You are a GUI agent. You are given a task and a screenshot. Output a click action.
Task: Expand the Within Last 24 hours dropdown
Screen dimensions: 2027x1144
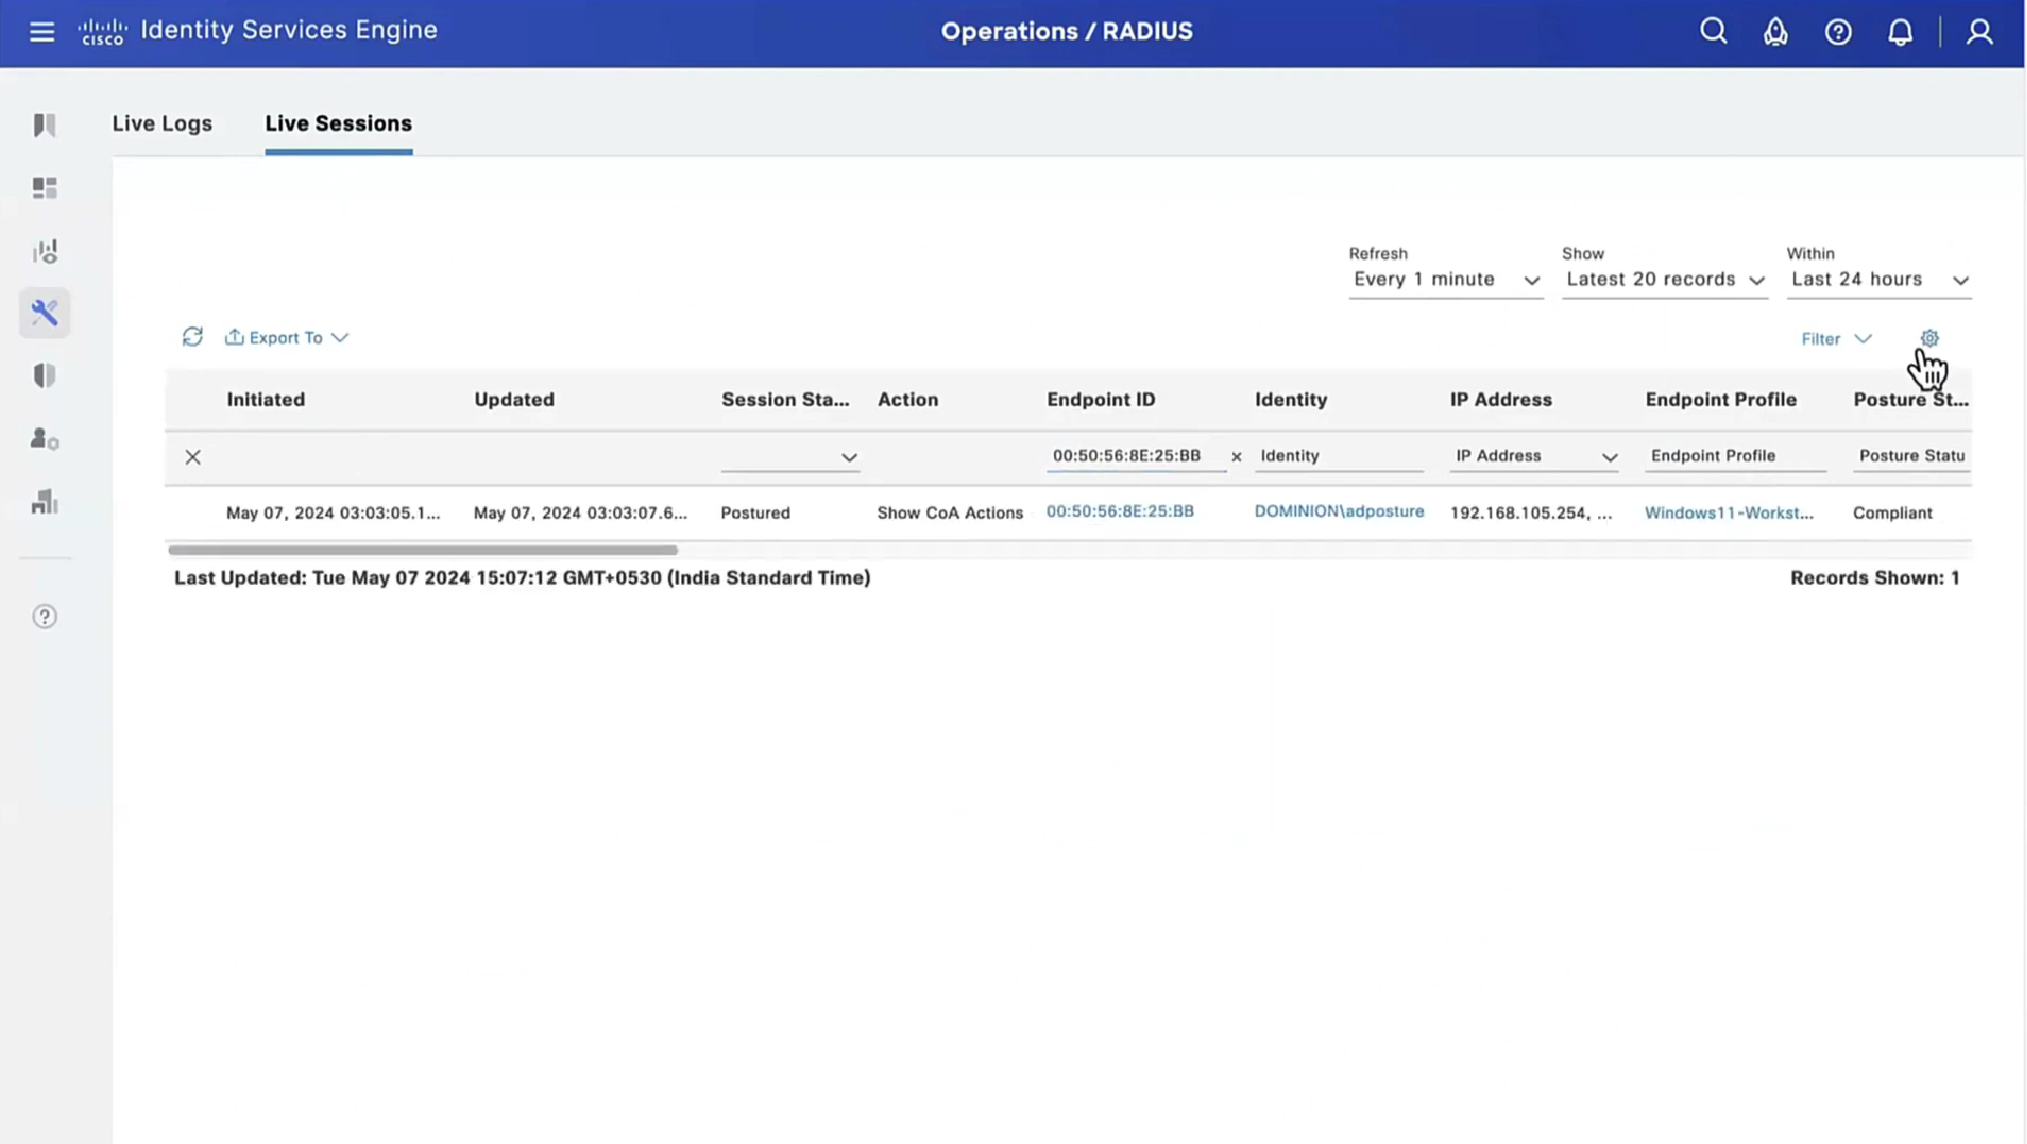[x=1878, y=280]
